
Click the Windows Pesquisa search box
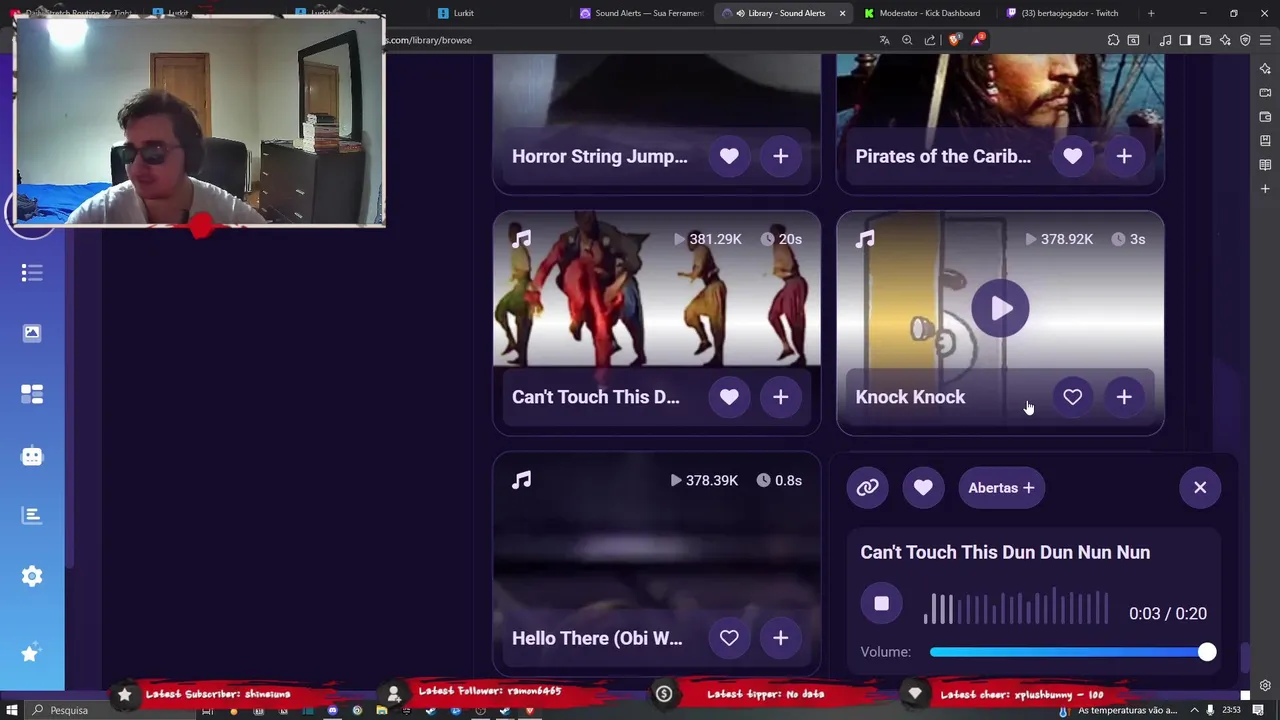(x=110, y=710)
